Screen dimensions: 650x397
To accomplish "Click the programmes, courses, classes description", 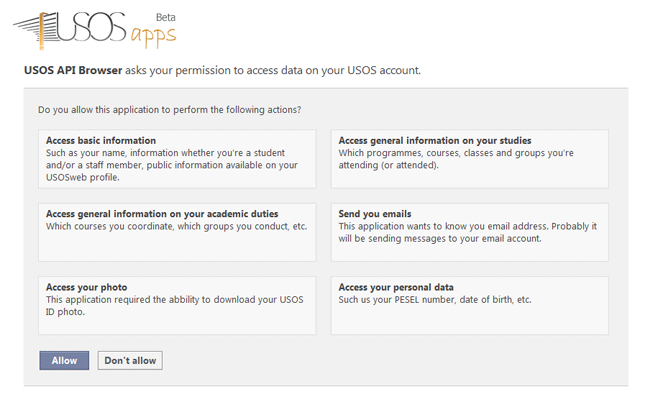I will click(456, 159).
